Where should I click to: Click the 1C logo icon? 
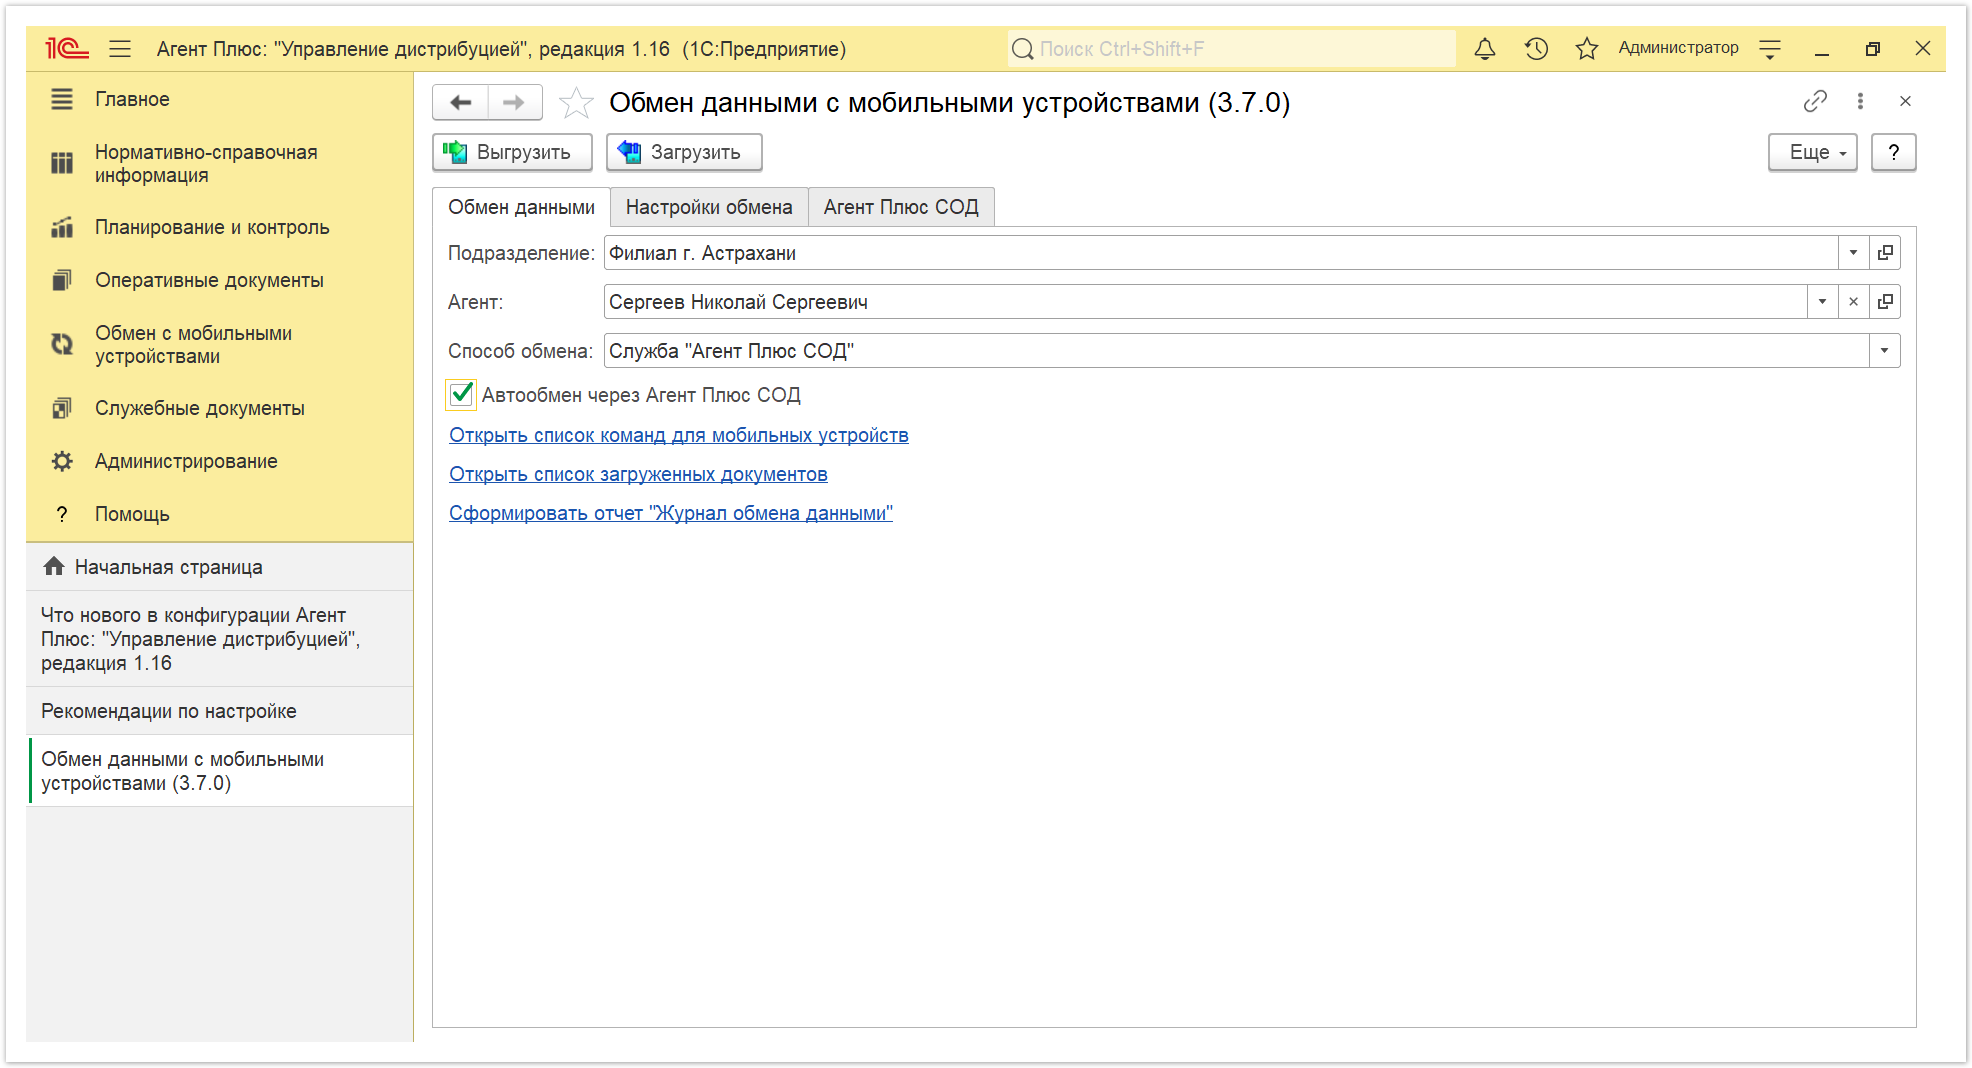tap(67, 48)
